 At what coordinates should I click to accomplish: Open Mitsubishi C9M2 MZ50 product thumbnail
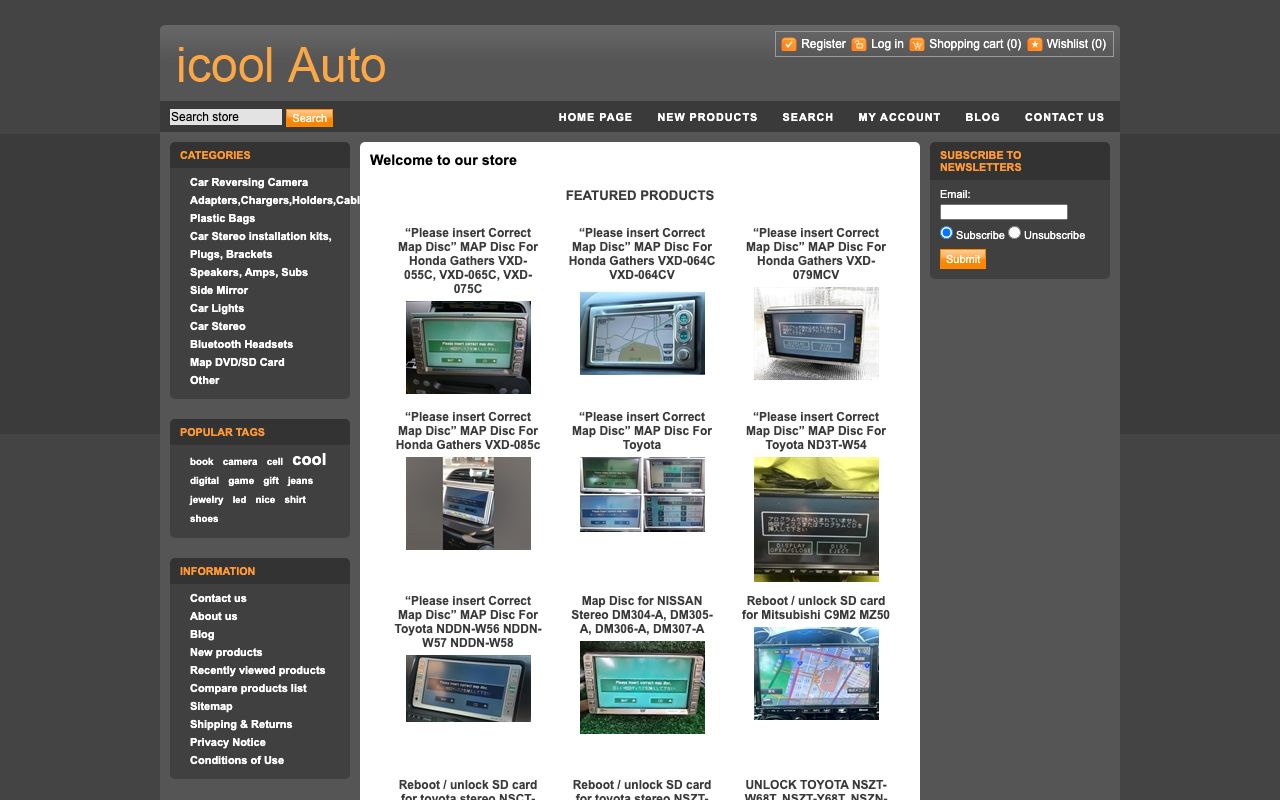[816, 673]
